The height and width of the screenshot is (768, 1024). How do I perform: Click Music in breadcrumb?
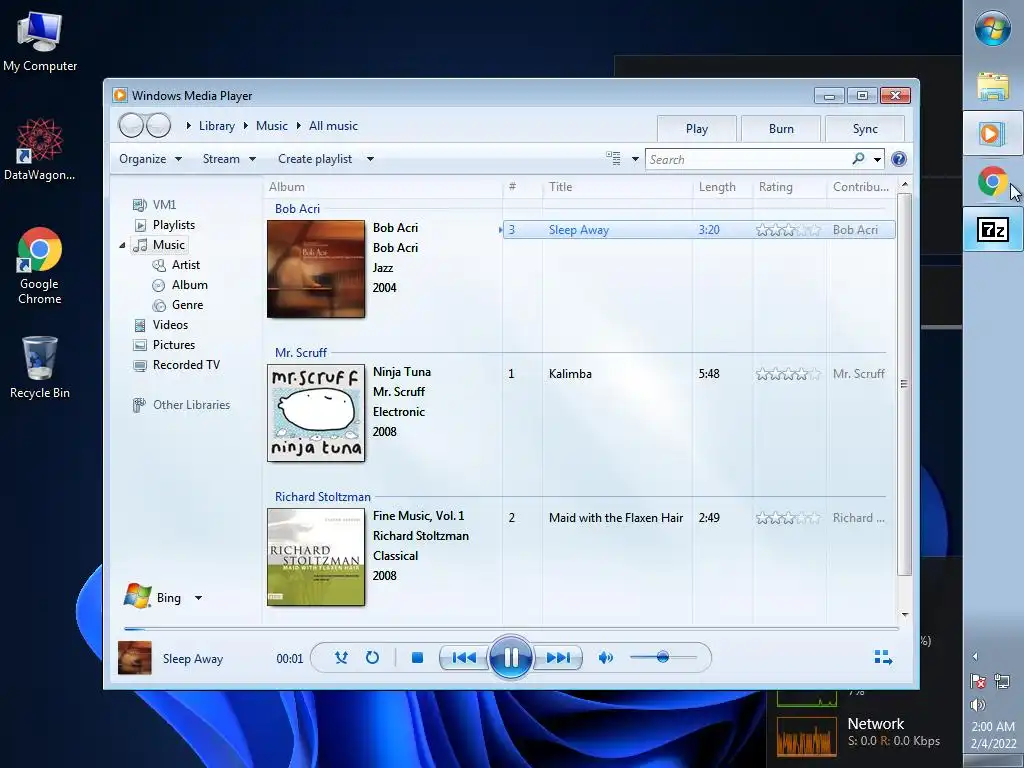pos(272,126)
